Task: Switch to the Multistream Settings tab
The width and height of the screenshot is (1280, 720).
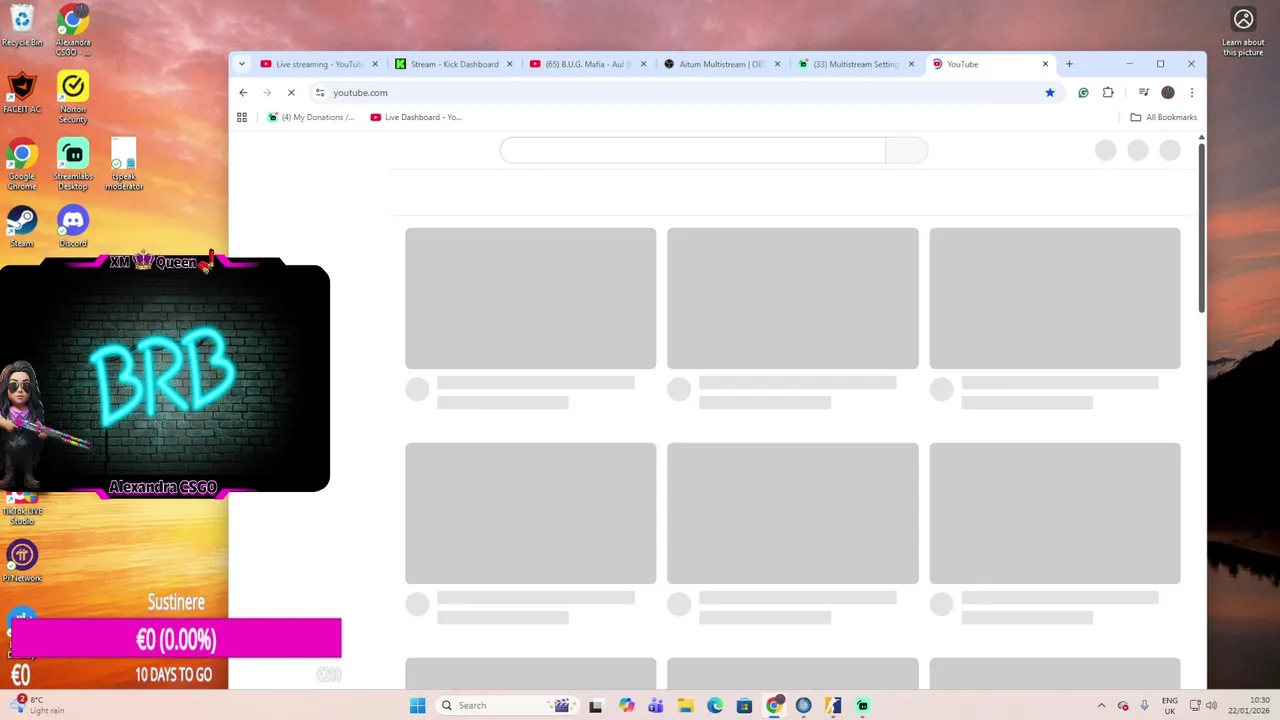Action: 856,64
